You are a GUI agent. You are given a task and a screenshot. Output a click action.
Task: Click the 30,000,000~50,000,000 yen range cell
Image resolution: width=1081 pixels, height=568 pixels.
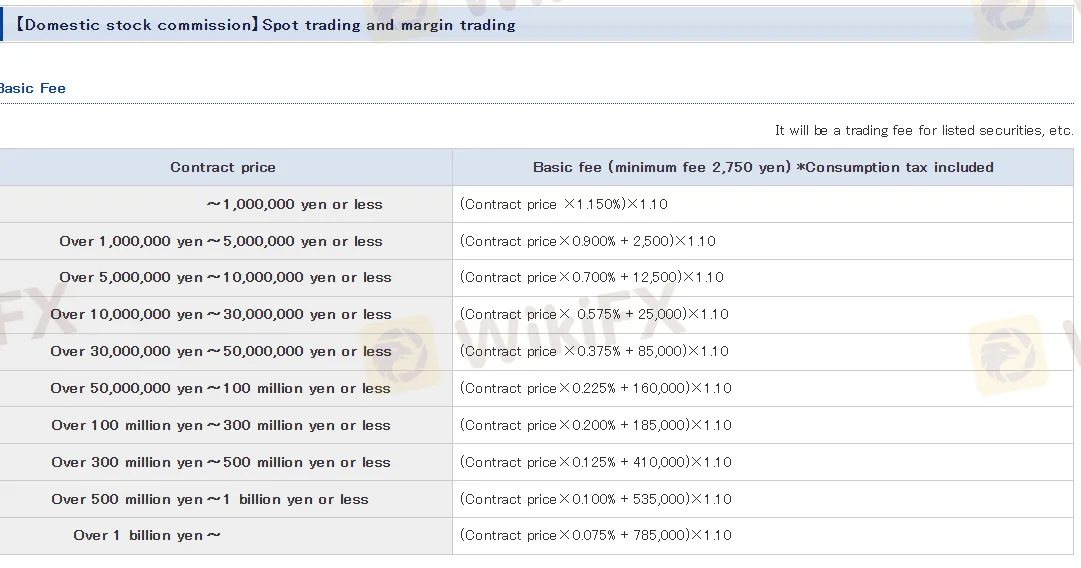(x=221, y=351)
